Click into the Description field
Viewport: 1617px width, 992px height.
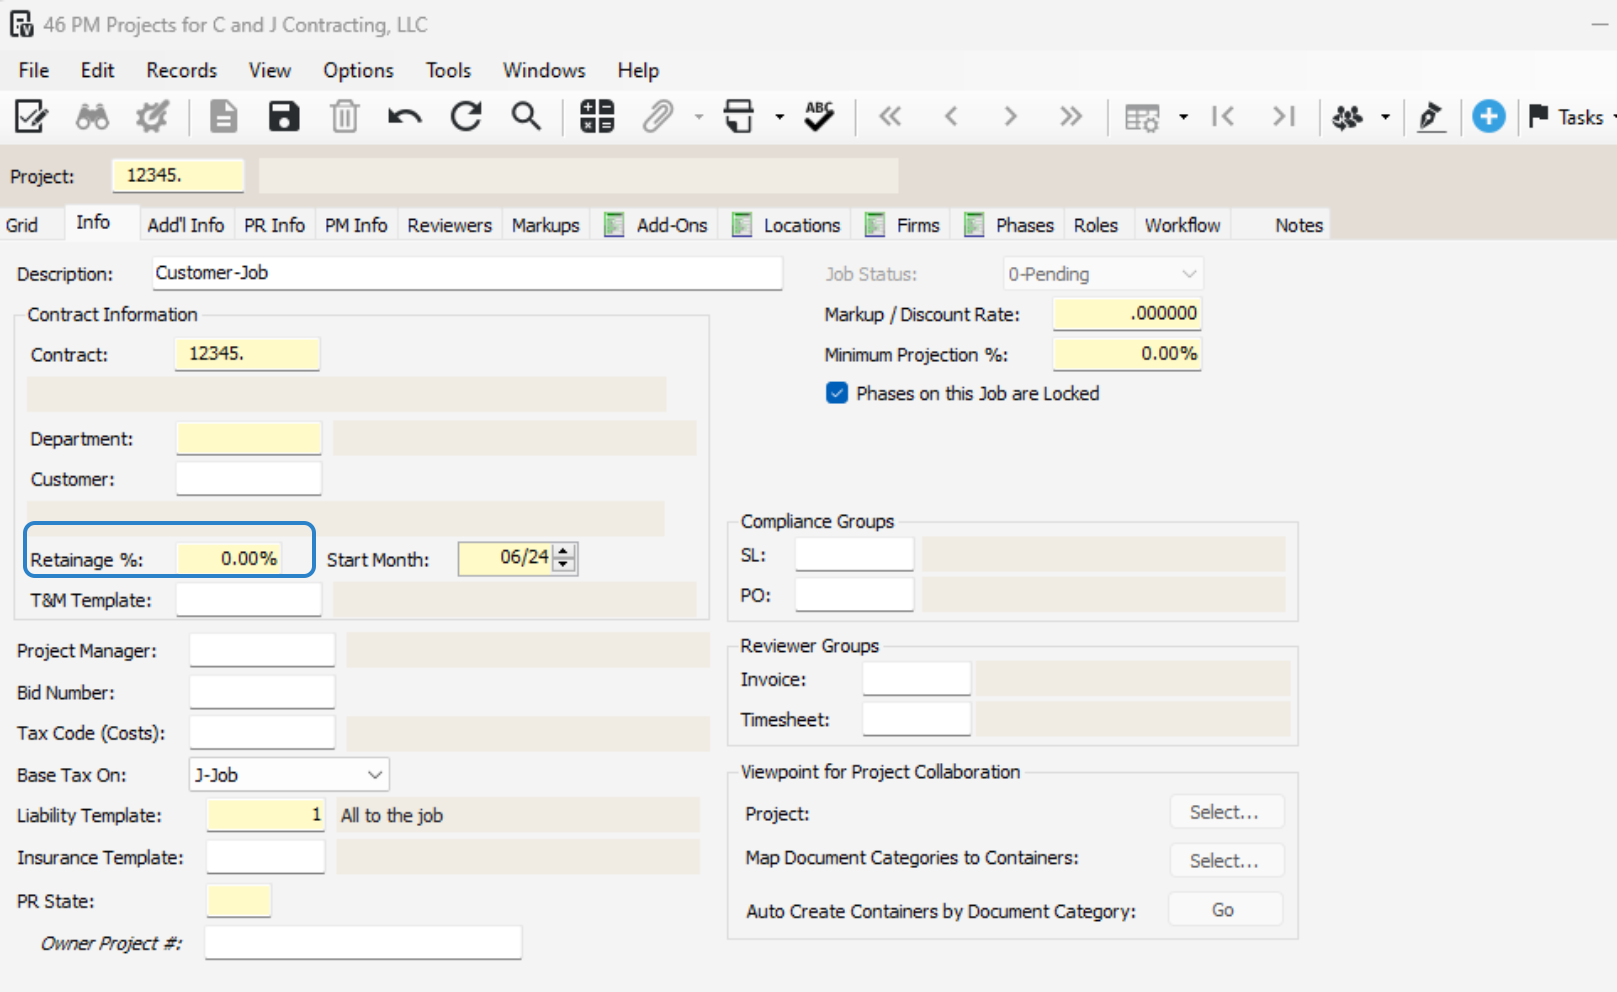point(467,273)
